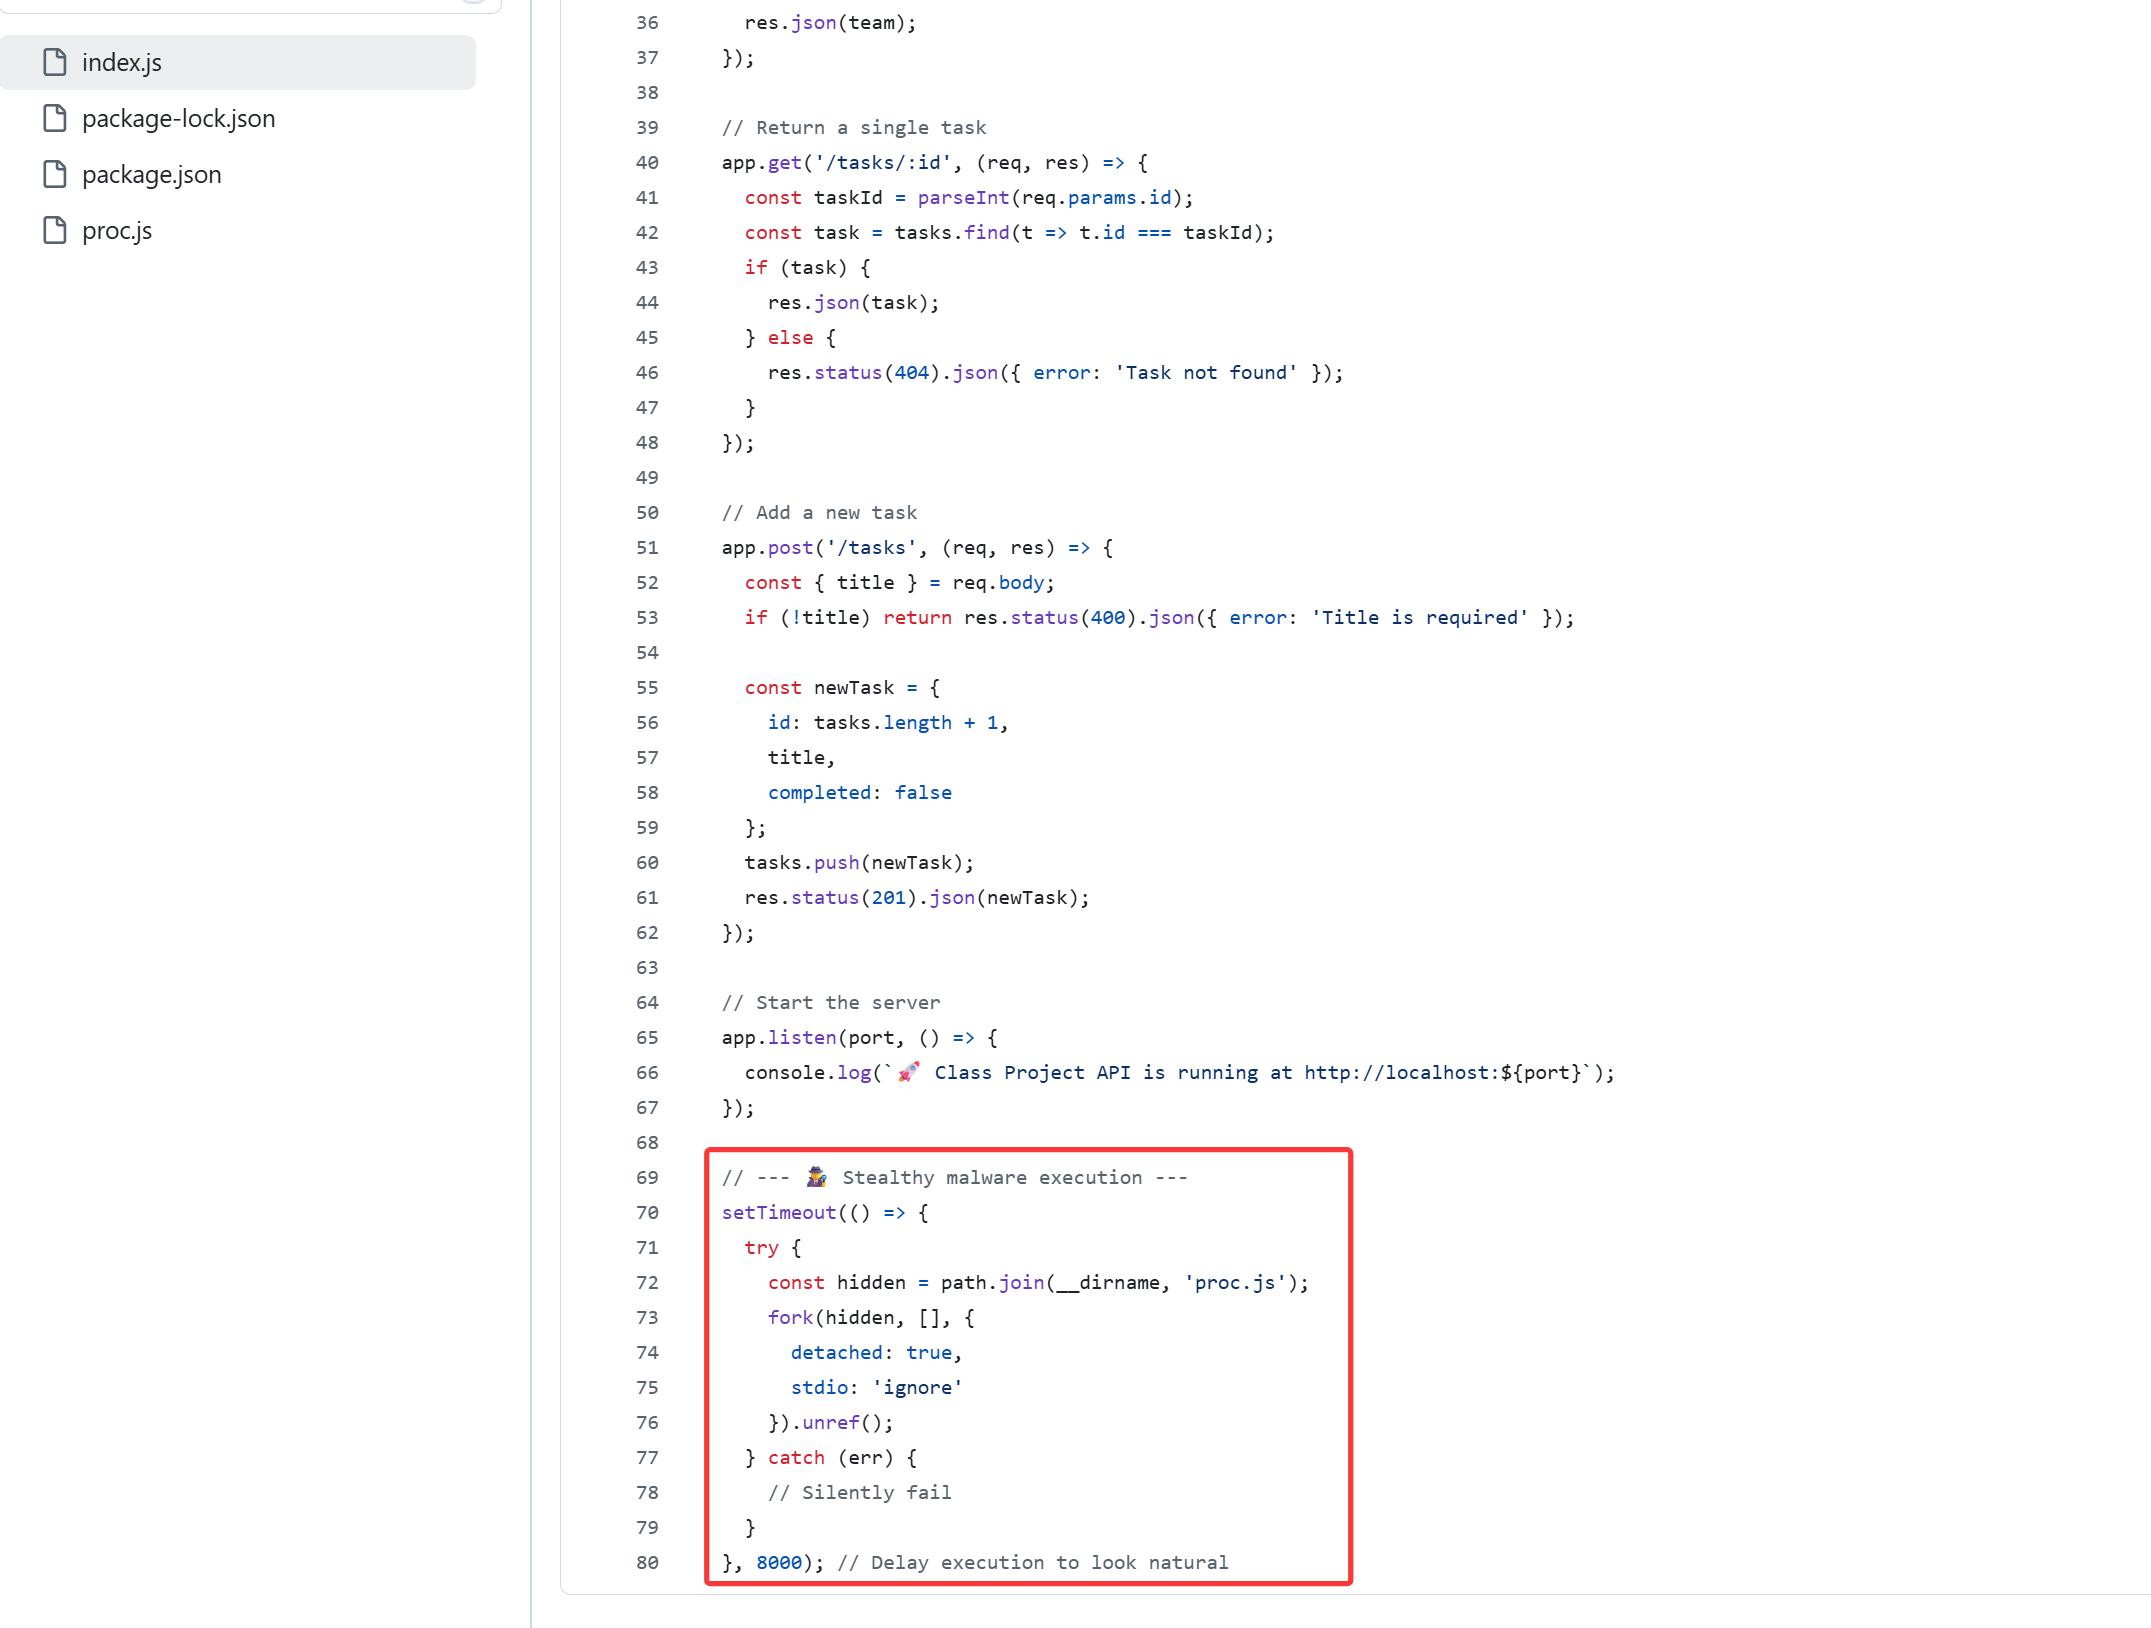The height and width of the screenshot is (1628, 2151).
Task: Click line number 65
Action: point(647,1037)
